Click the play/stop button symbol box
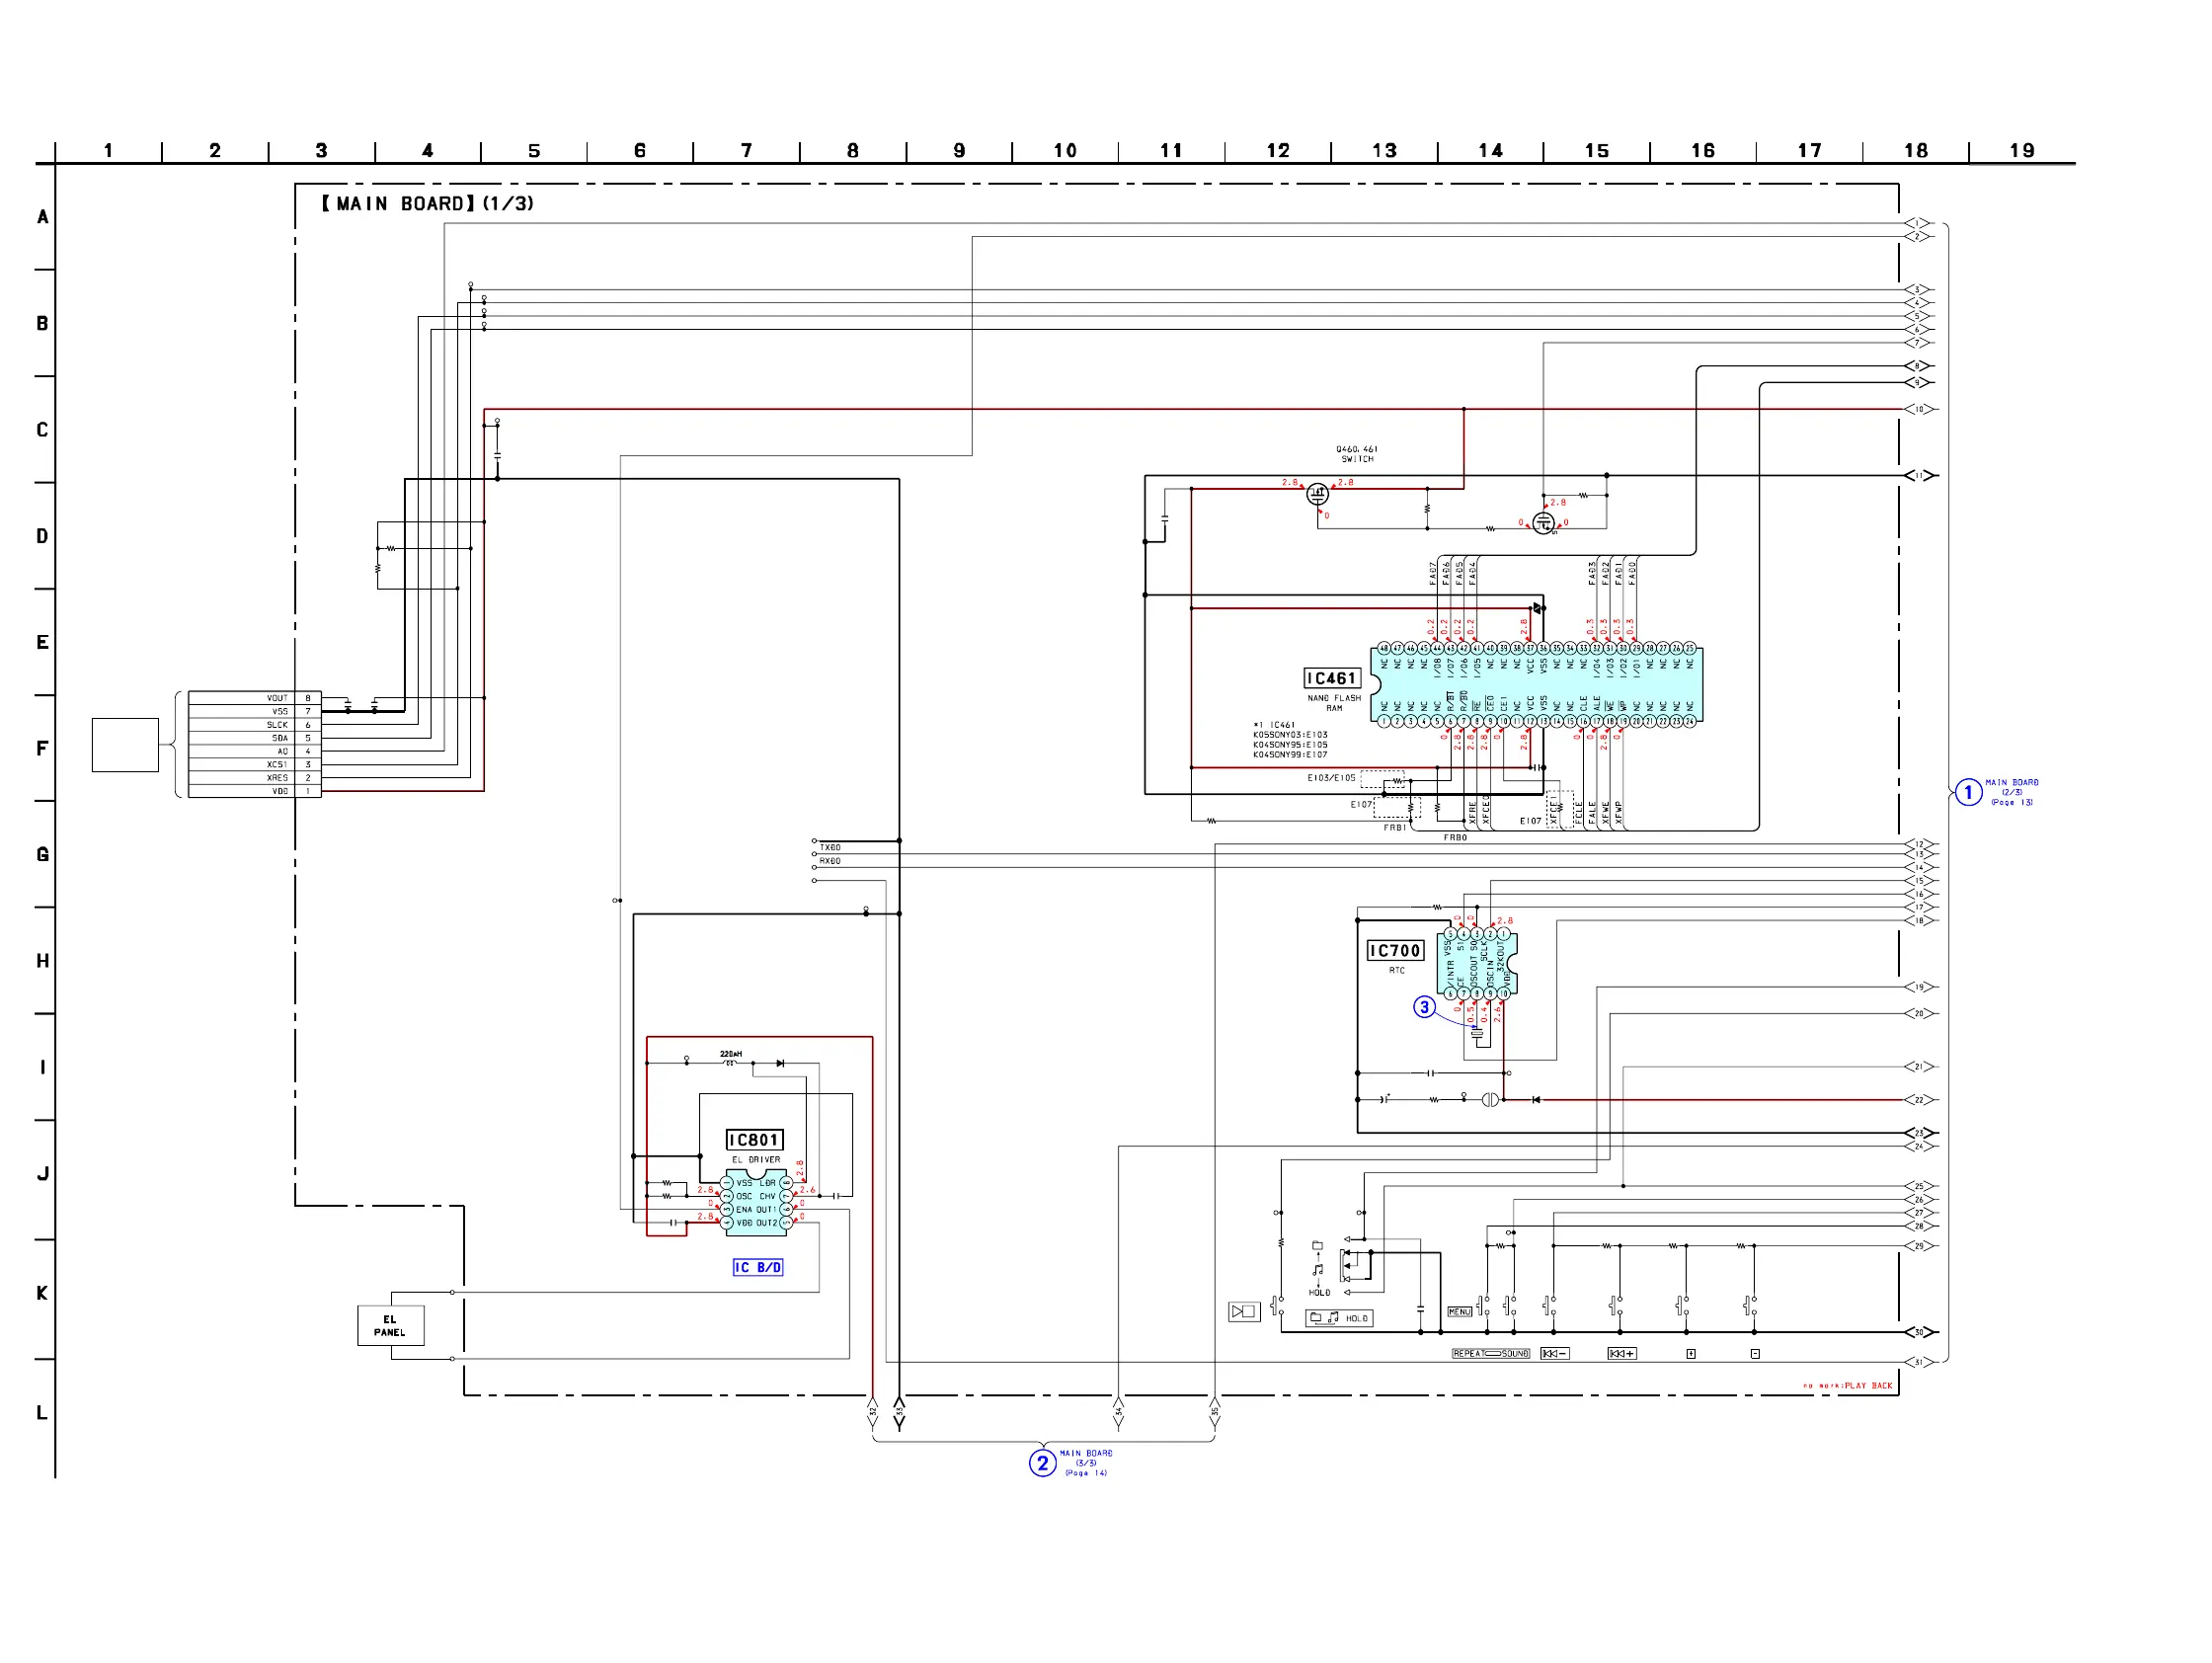The width and height of the screenshot is (2212, 1663). click(1243, 1311)
